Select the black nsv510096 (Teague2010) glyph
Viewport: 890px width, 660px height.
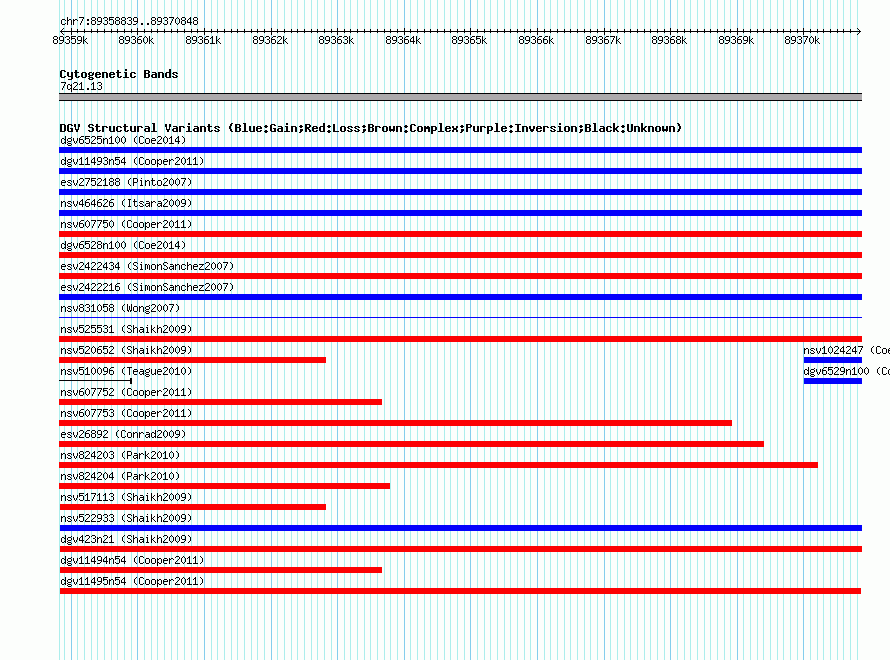(95, 381)
